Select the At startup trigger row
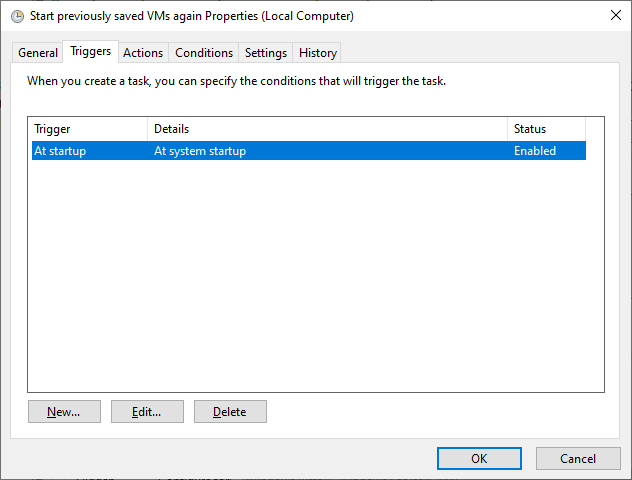Viewport: 632px width, 480px height. [x=309, y=151]
